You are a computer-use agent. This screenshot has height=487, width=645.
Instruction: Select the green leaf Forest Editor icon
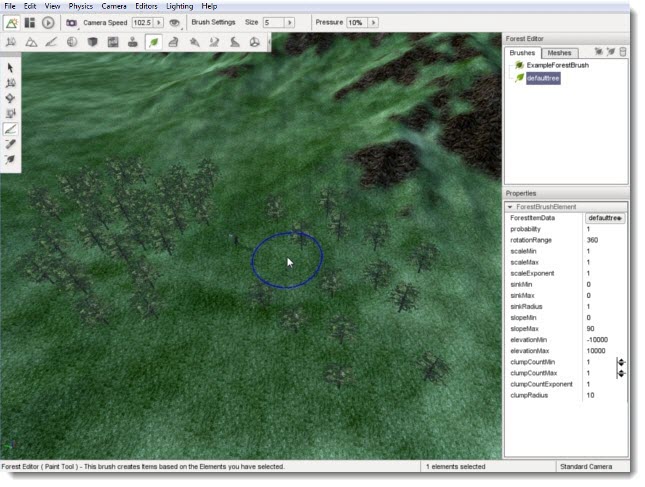(153, 42)
